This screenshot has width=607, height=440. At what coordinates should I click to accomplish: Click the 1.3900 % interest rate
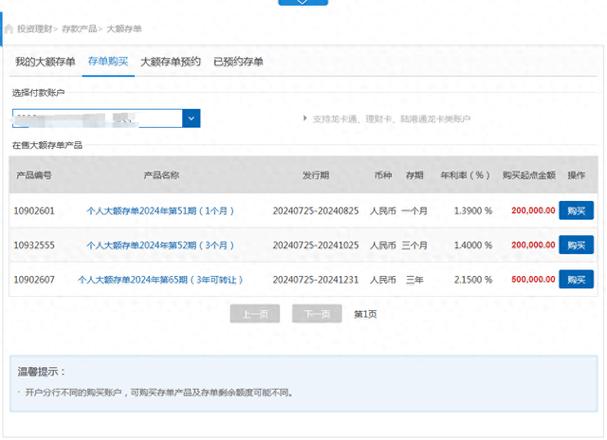tap(473, 211)
